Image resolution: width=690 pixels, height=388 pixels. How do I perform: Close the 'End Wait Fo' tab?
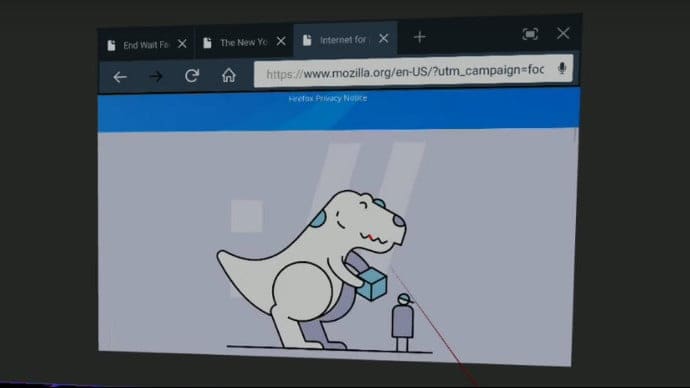pos(182,44)
